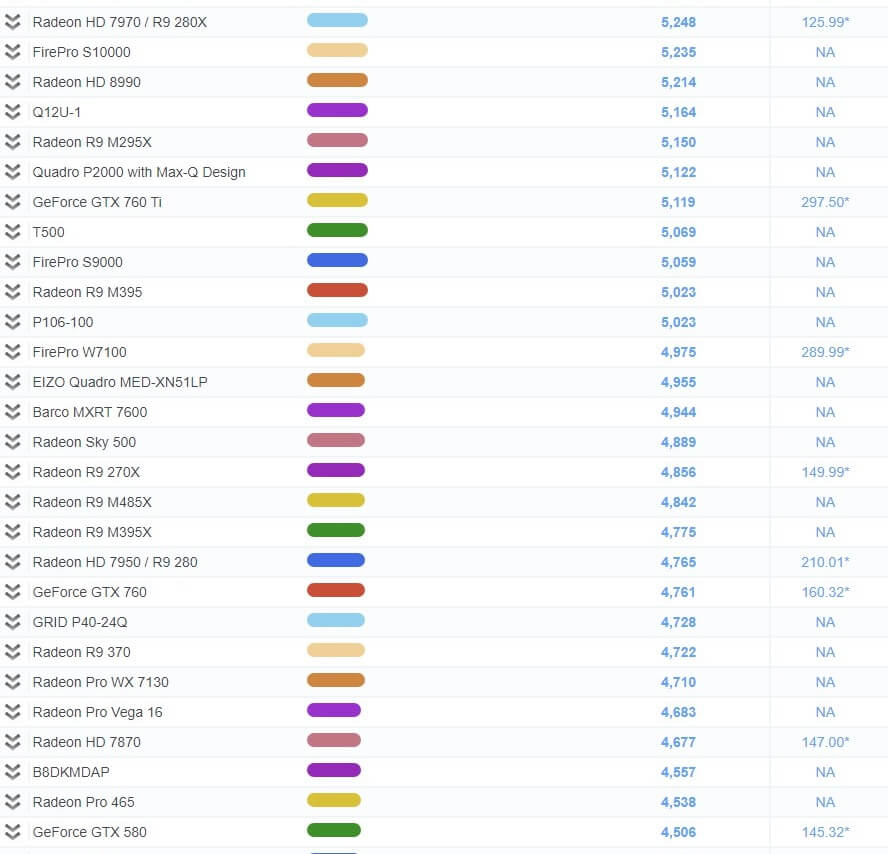Expand the GeForce GTX 580 row chevron
Screen dimensions: 888x854
pos(12,832)
